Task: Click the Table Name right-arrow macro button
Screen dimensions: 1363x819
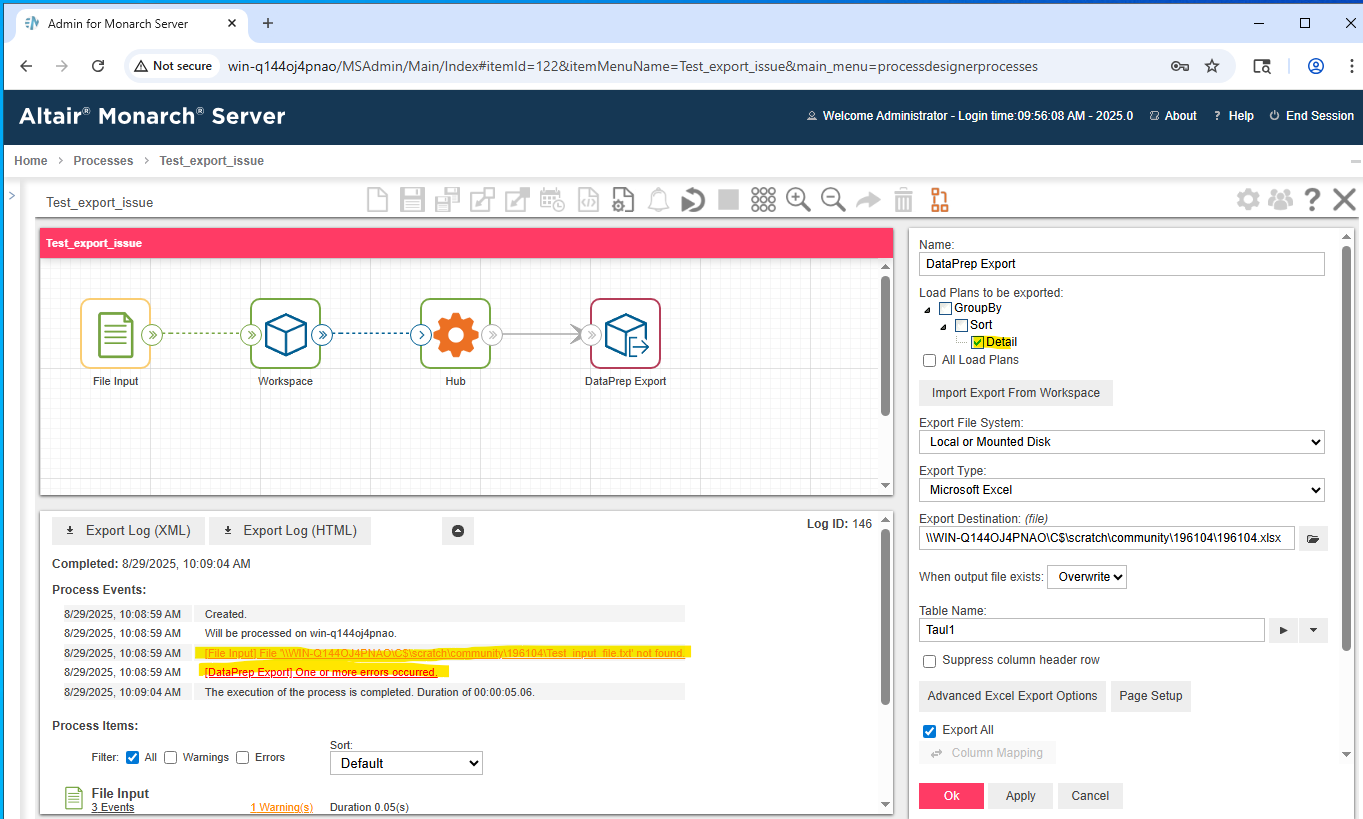Action: click(1283, 630)
